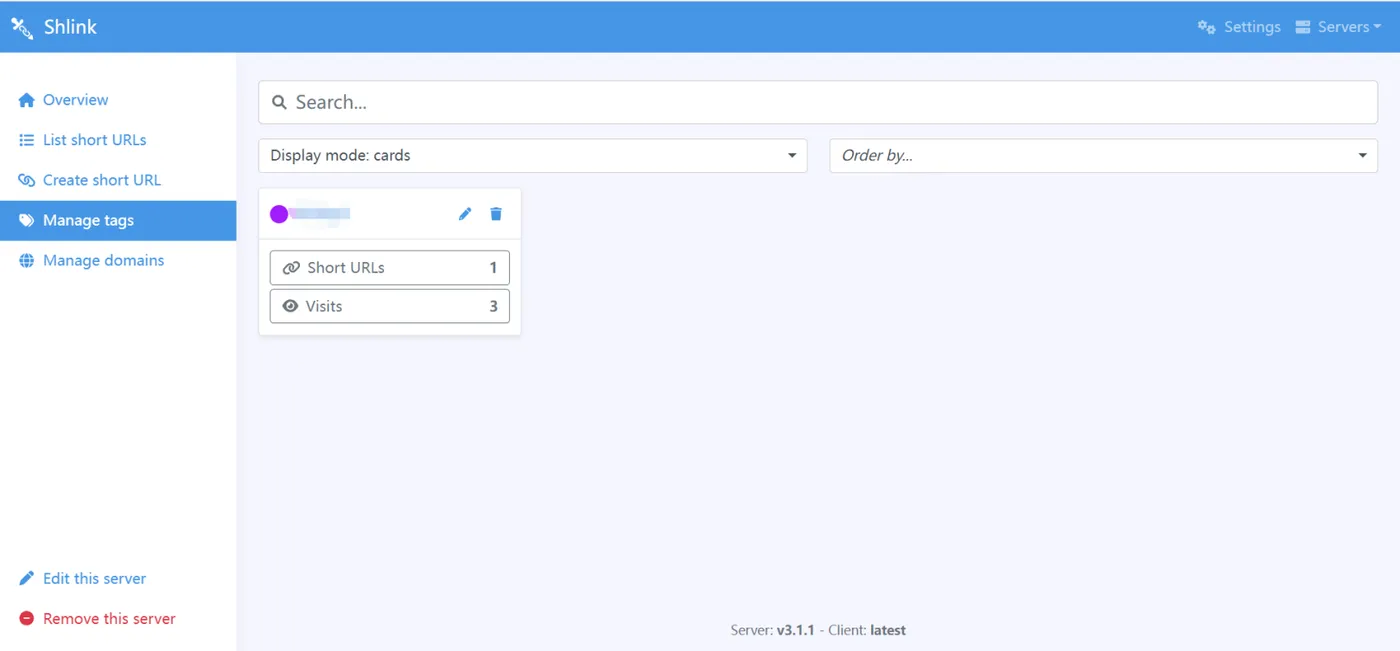Click the list icon beside List short URLs
The height and width of the screenshot is (651, 1400).
27,140
